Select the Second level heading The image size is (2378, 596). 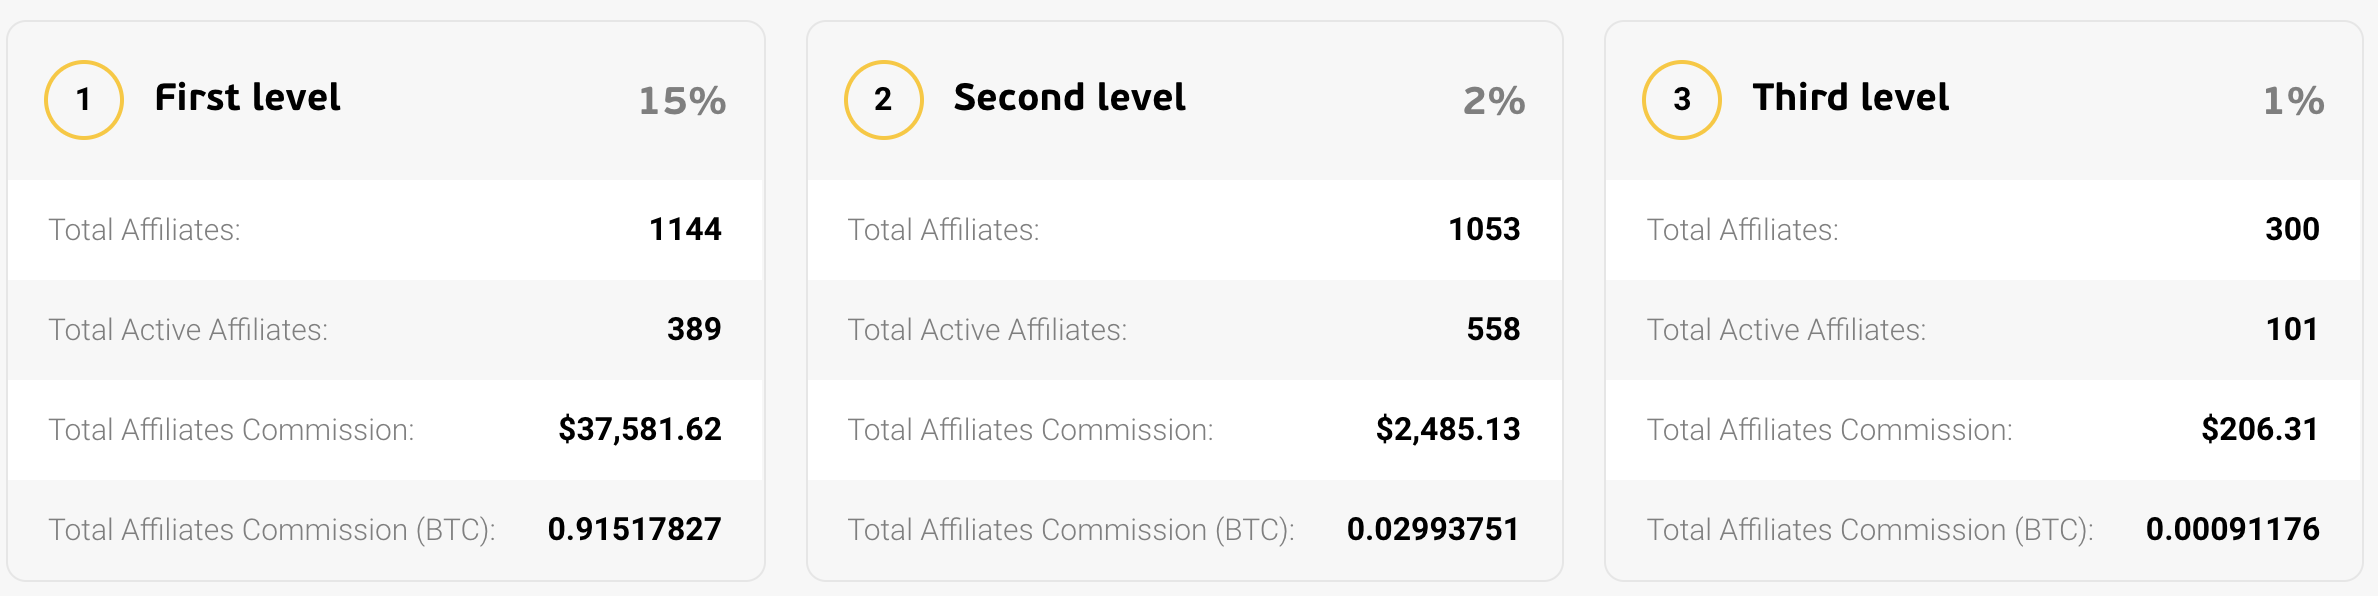[x=1070, y=98]
